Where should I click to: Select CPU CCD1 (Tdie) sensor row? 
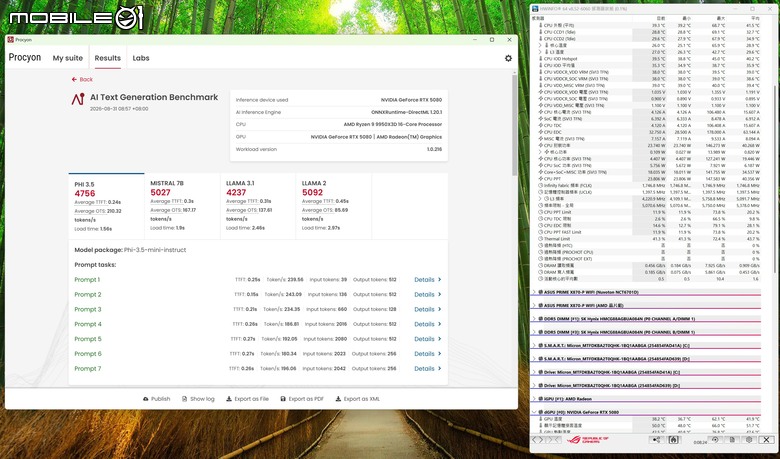click(x=646, y=32)
